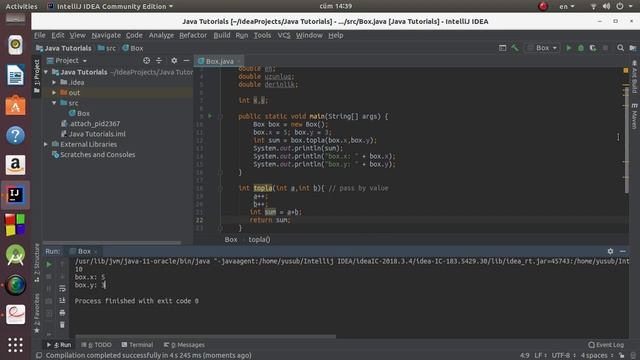Image resolution: width=640 pixels, height=360 pixels.
Task: Click the editor vertical scrollbar
Action: tap(626, 139)
